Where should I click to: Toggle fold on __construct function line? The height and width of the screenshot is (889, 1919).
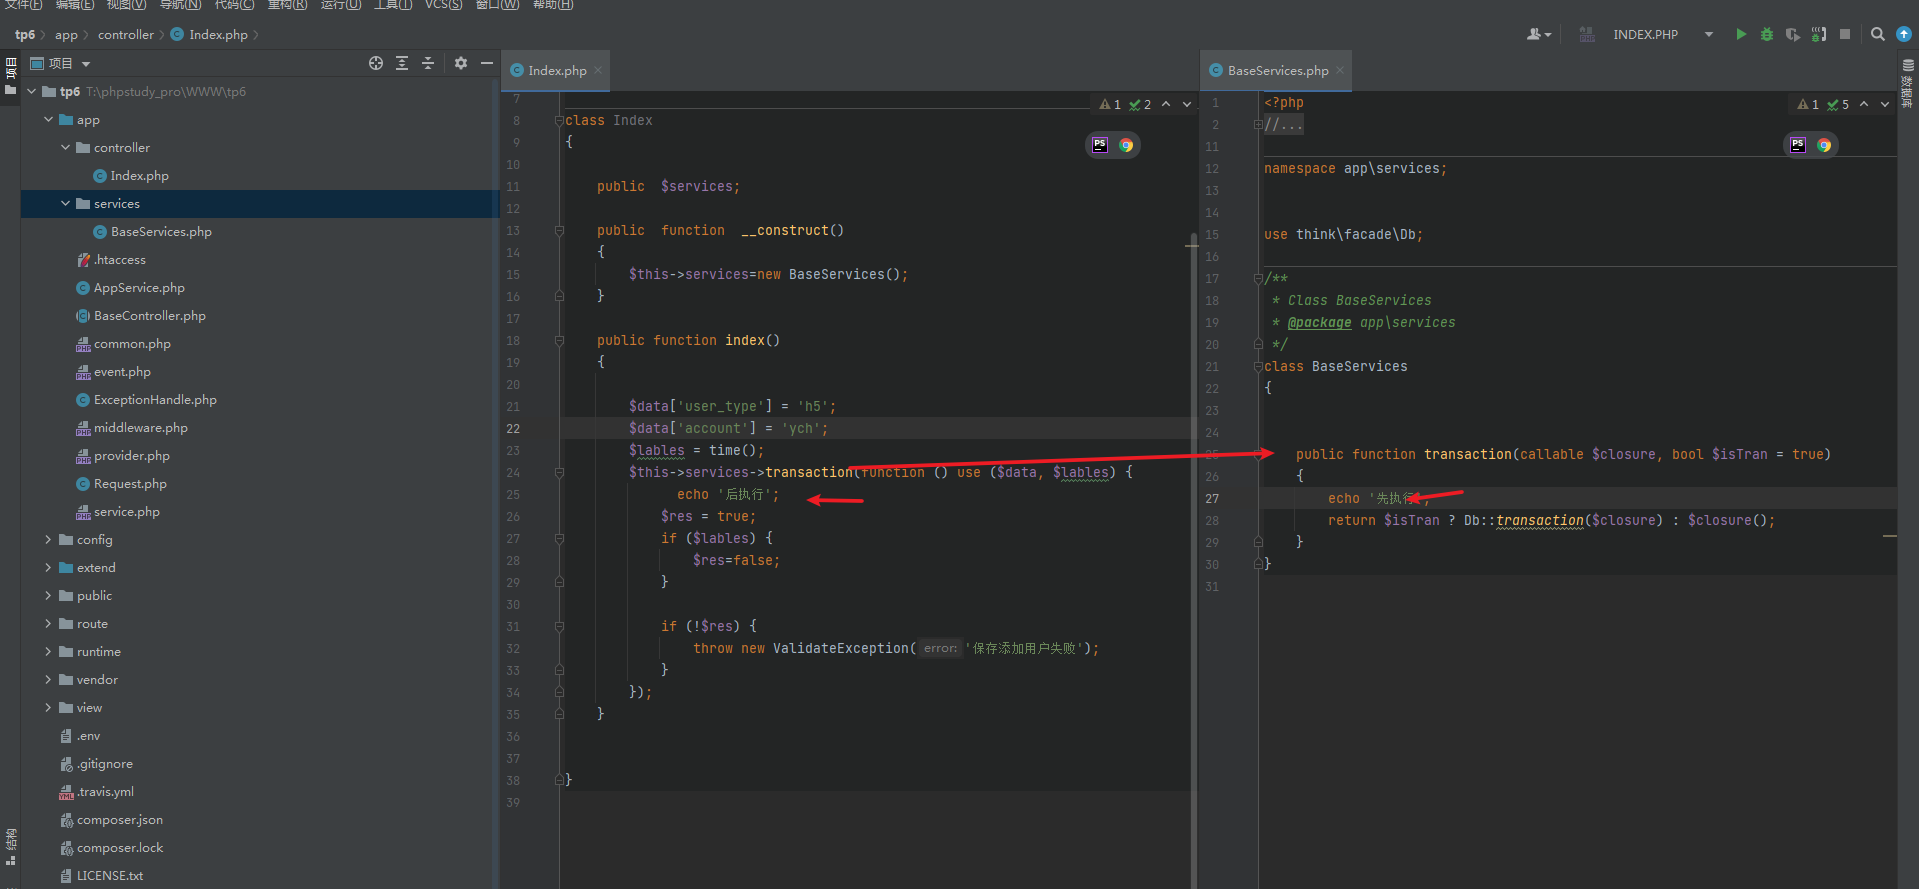[x=559, y=231]
